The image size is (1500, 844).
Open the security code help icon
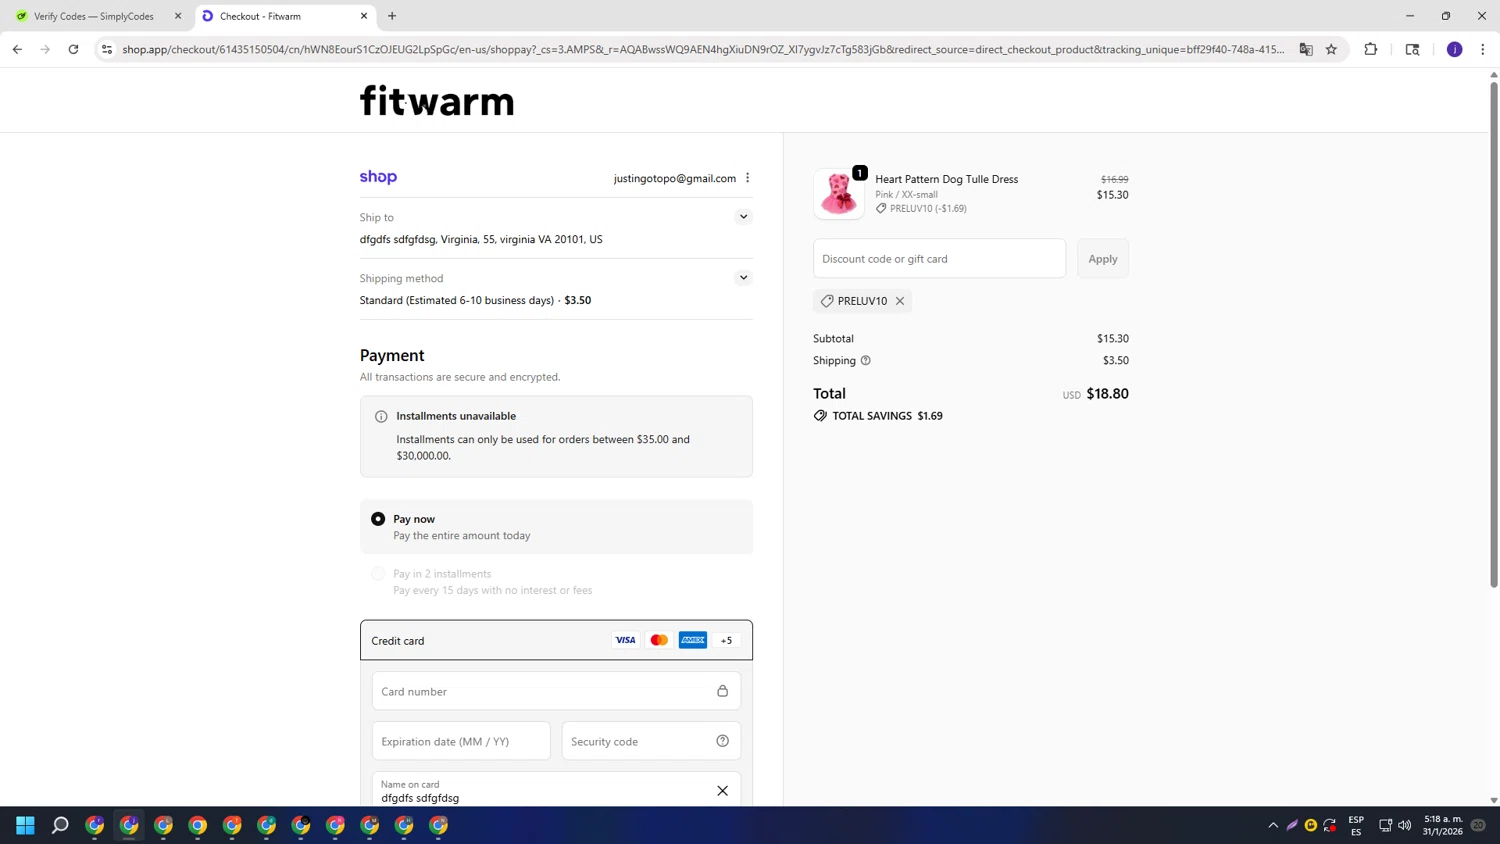[x=722, y=741]
